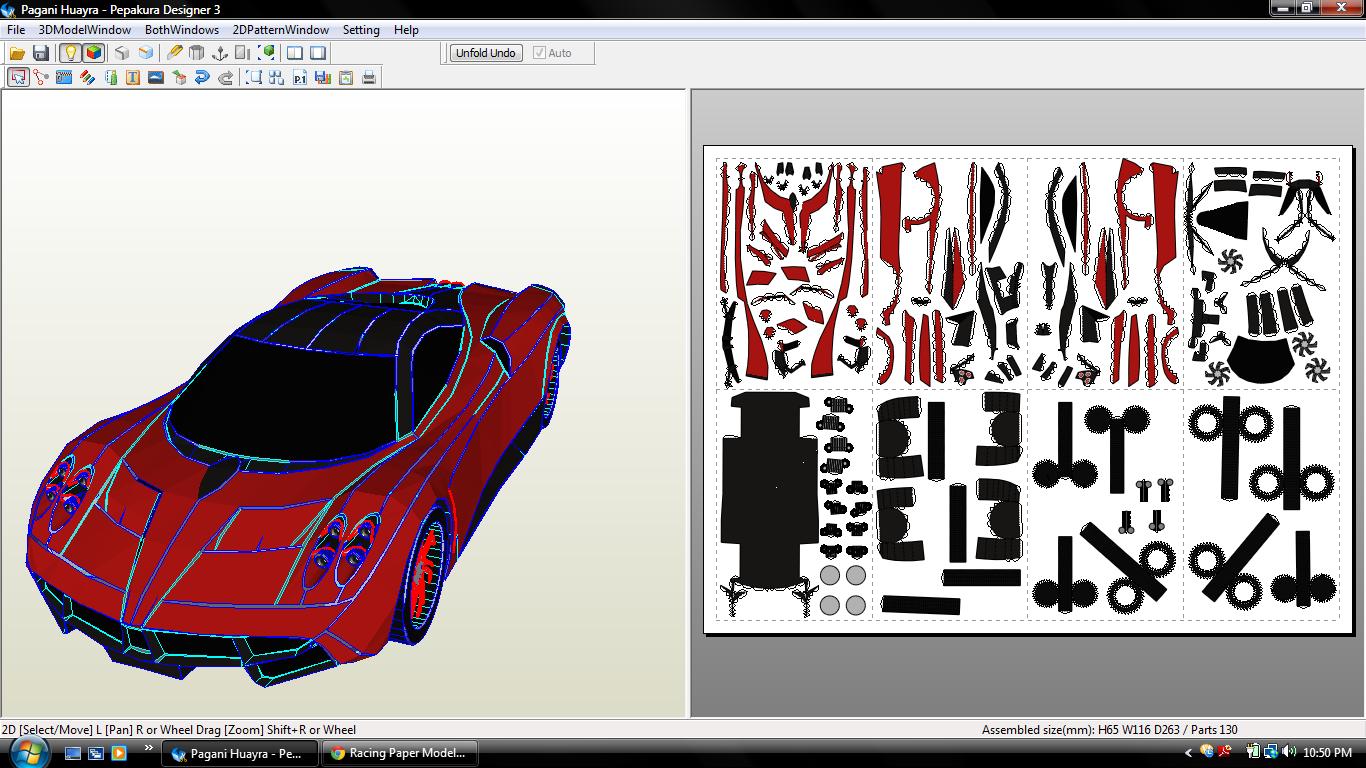Click the floppy with colored bars icon
This screenshot has width=1366, height=768.
(323, 77)
